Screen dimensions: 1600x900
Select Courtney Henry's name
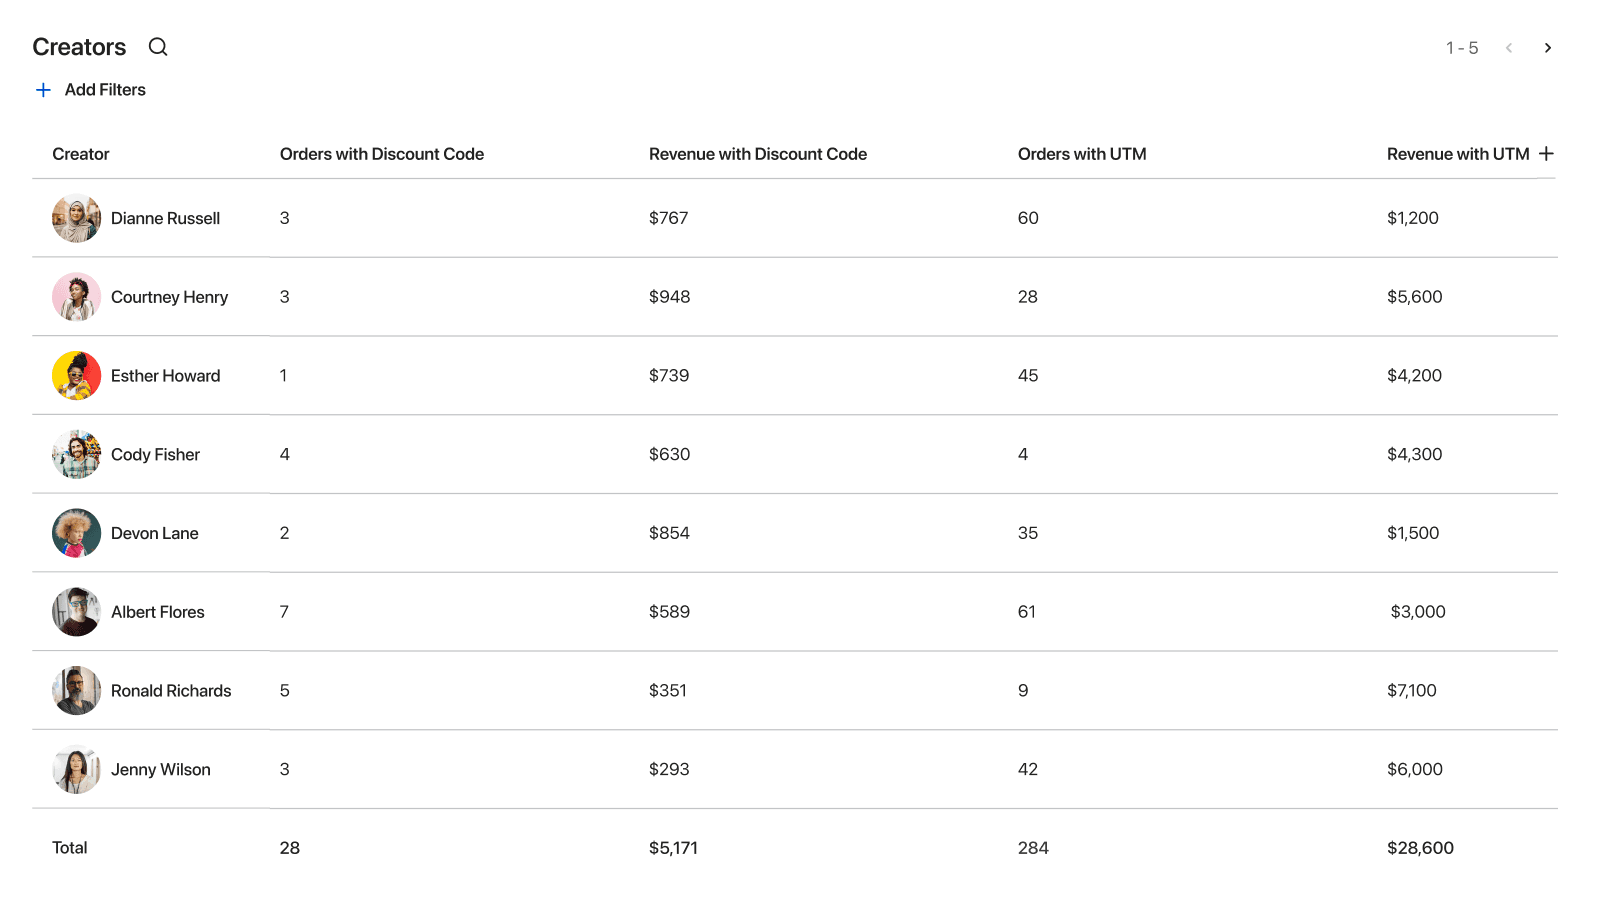click(169, 297)
